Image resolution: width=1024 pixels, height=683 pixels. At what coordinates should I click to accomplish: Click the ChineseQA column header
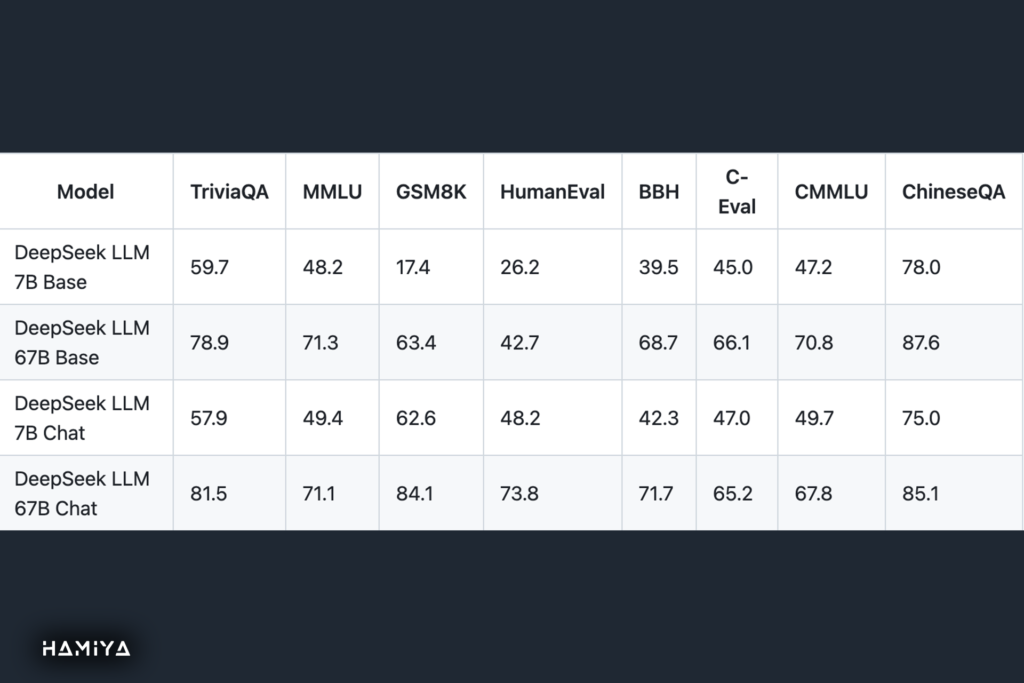[x=953, y=192]
